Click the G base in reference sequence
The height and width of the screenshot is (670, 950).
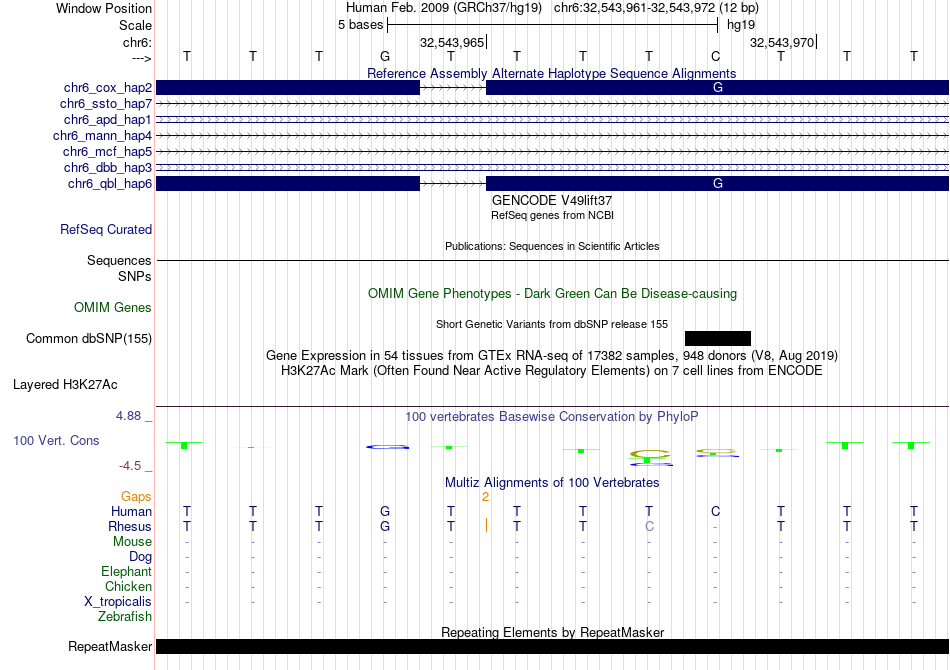tap(385, 56)
